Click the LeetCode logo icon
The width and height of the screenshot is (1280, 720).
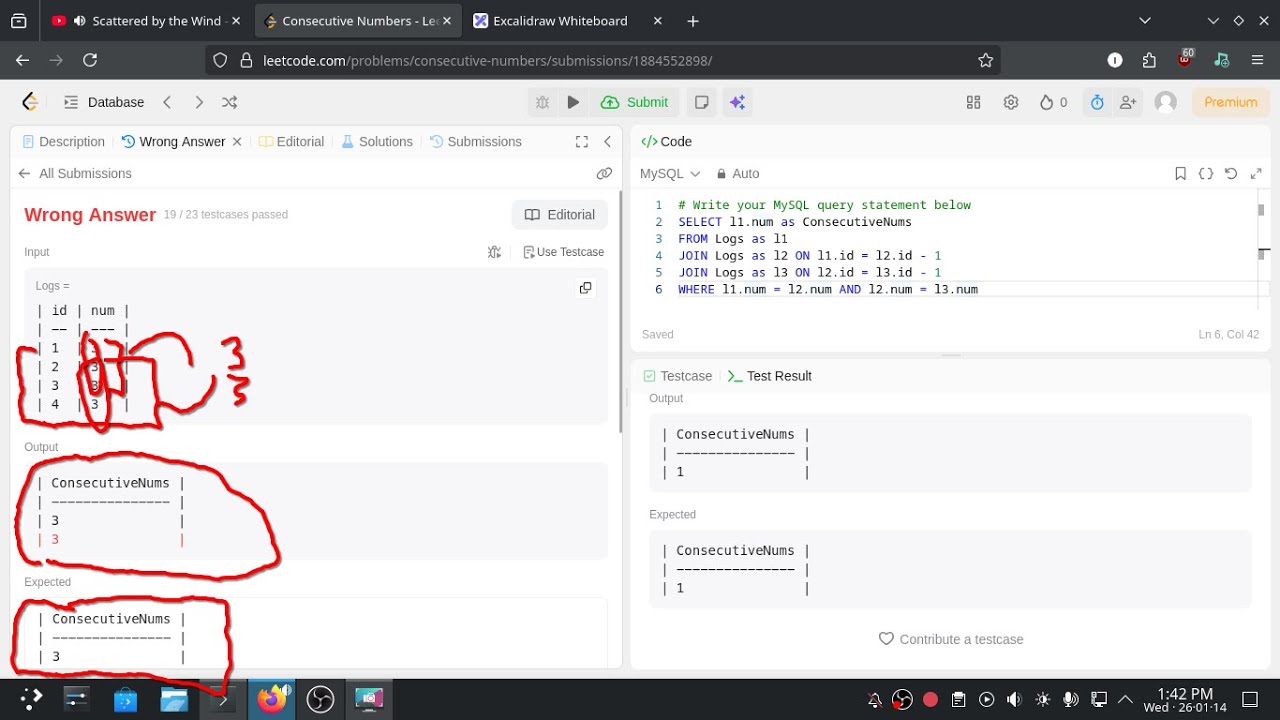click(30, 102)
